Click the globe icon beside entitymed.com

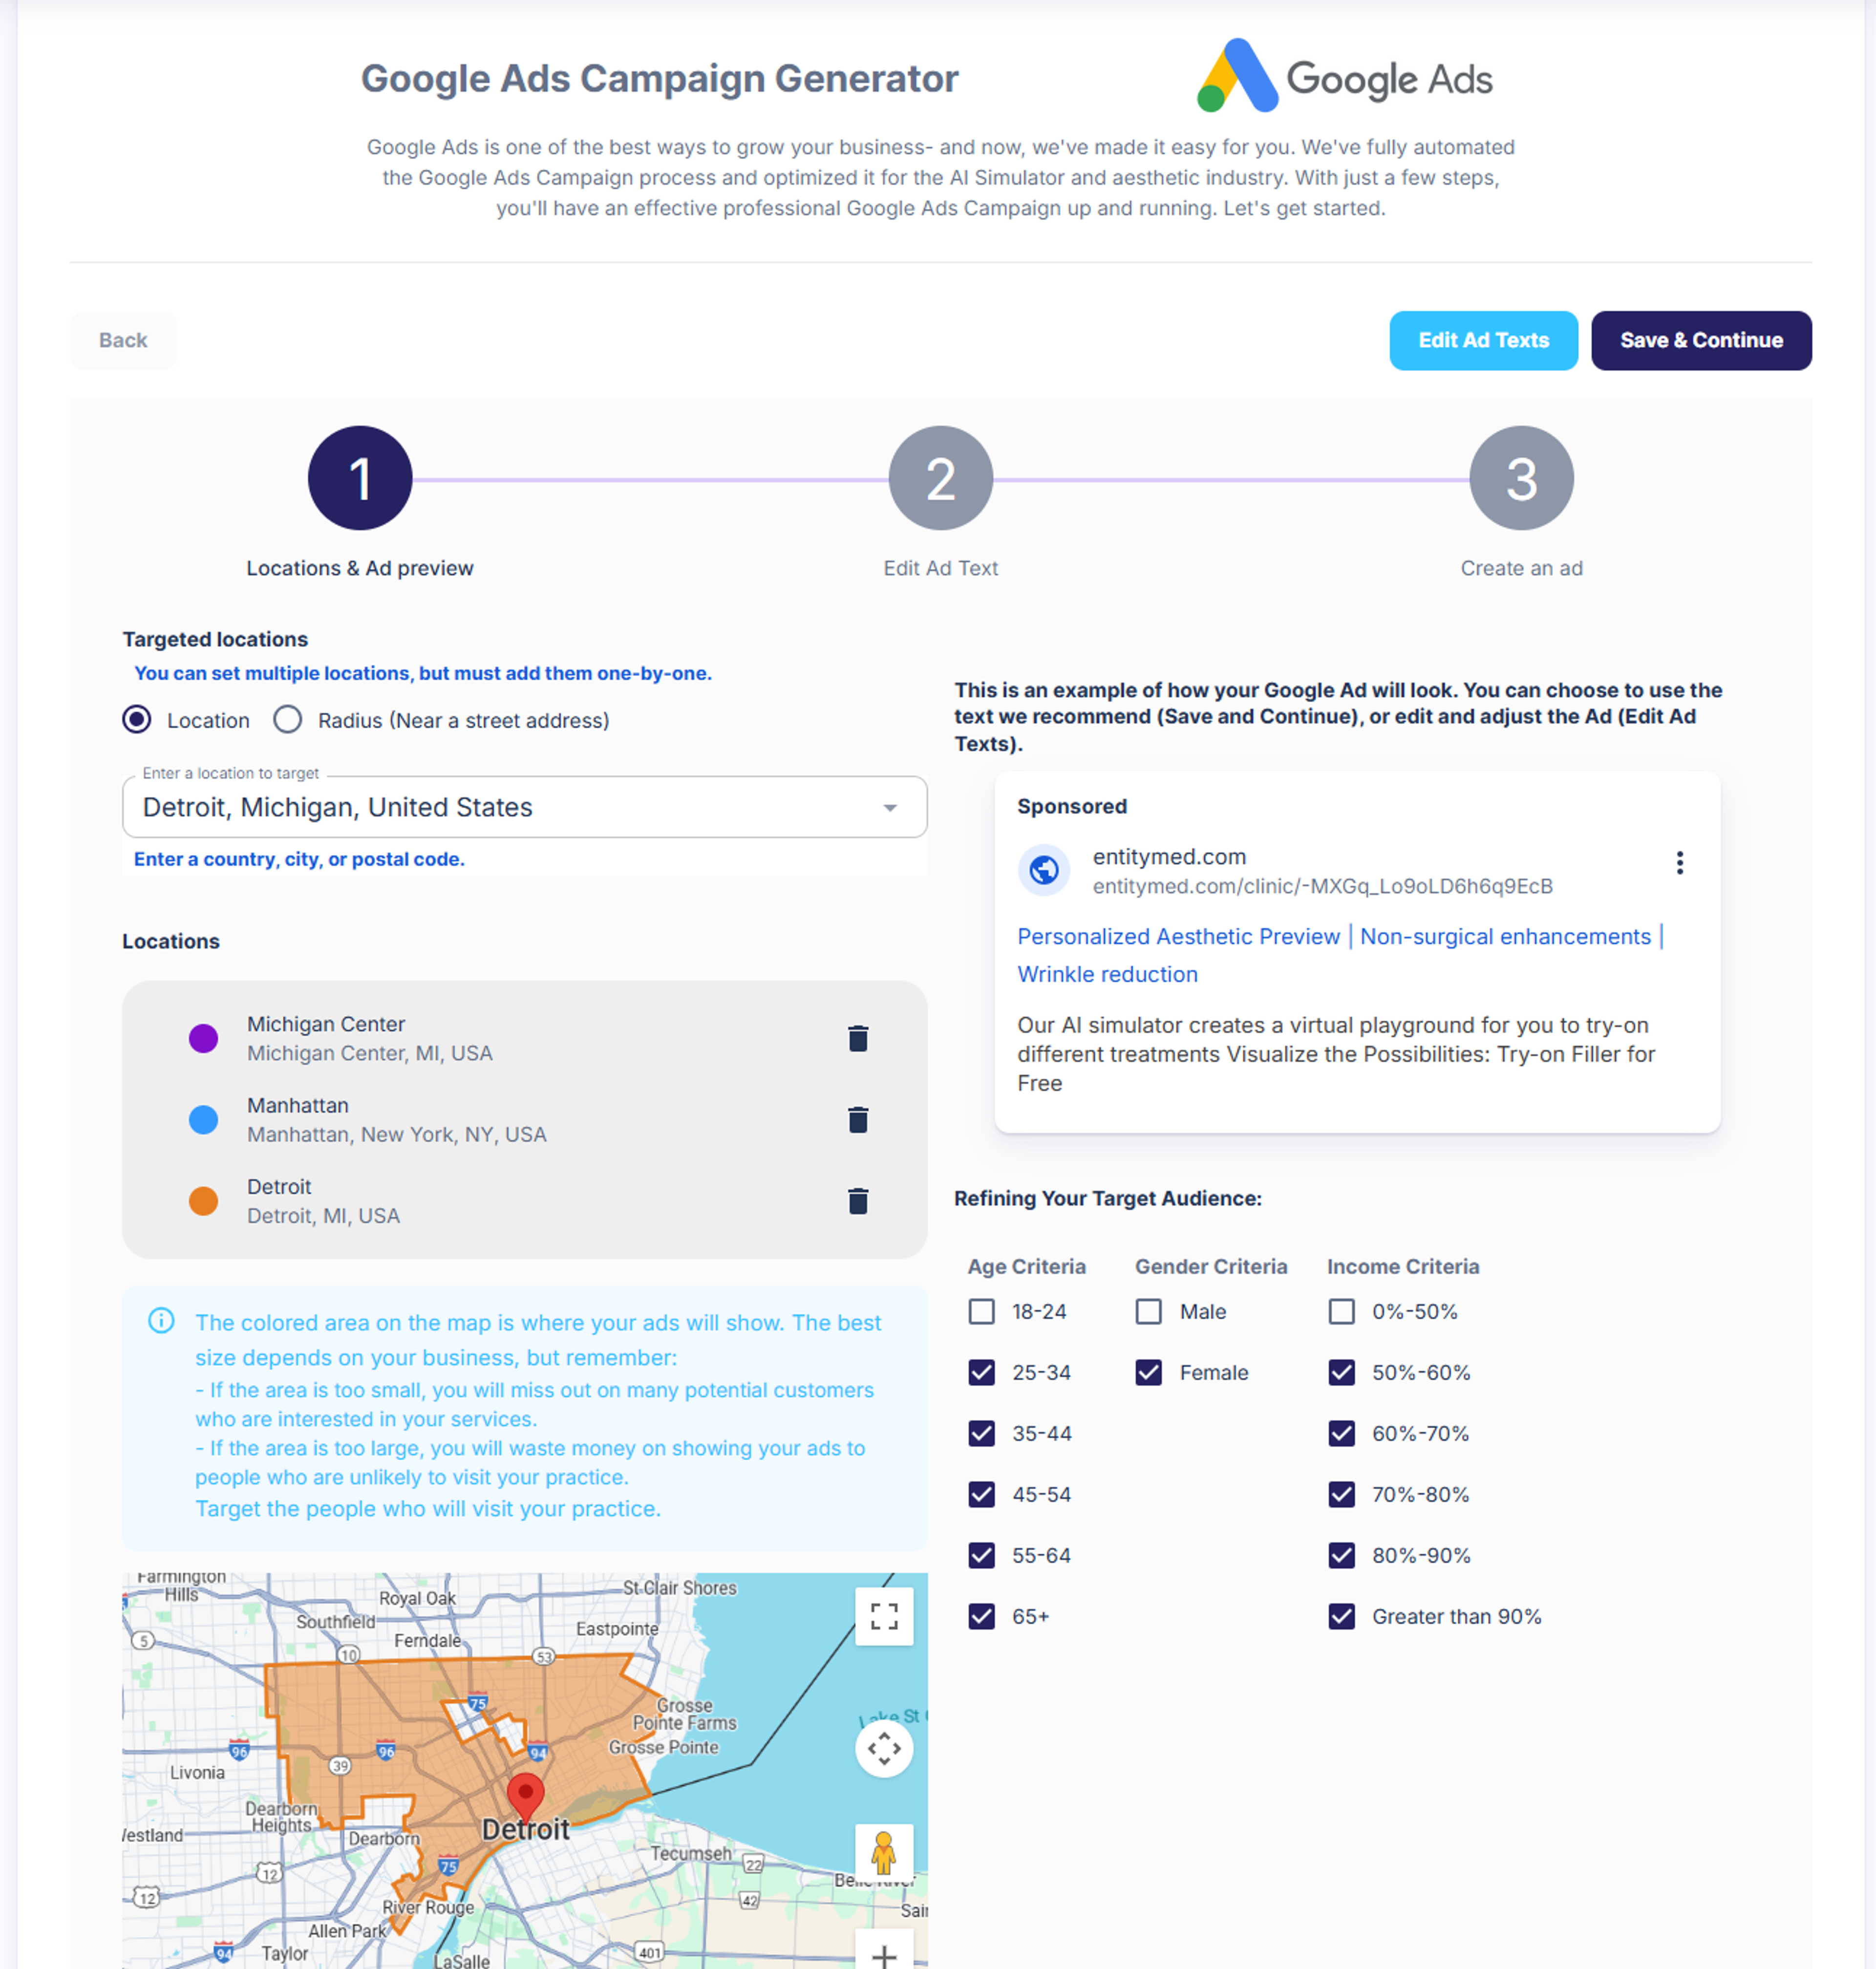1043,870
